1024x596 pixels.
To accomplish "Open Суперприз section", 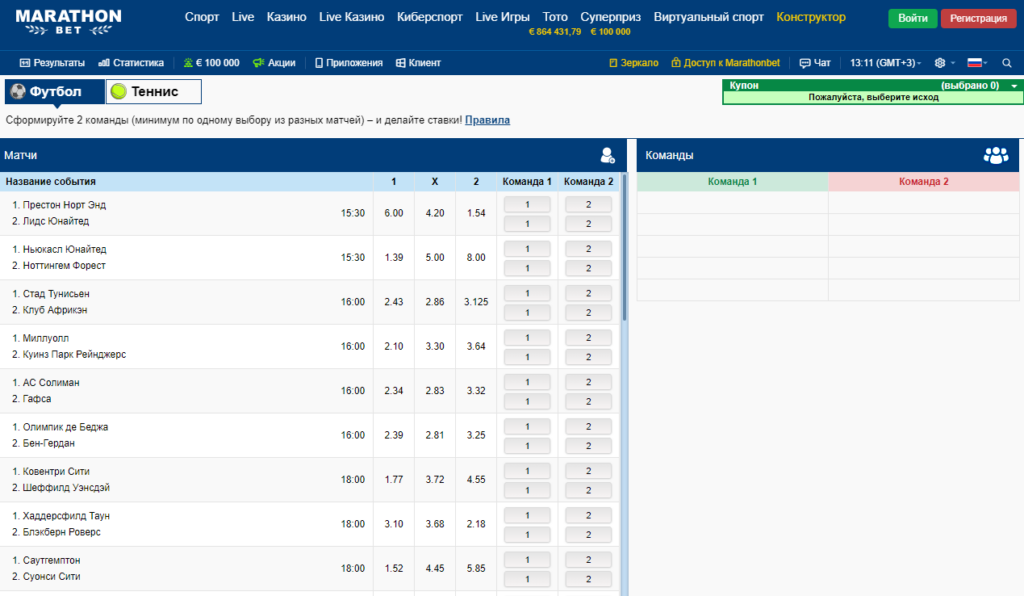I will pyautogui.click(x=610, y=17).
